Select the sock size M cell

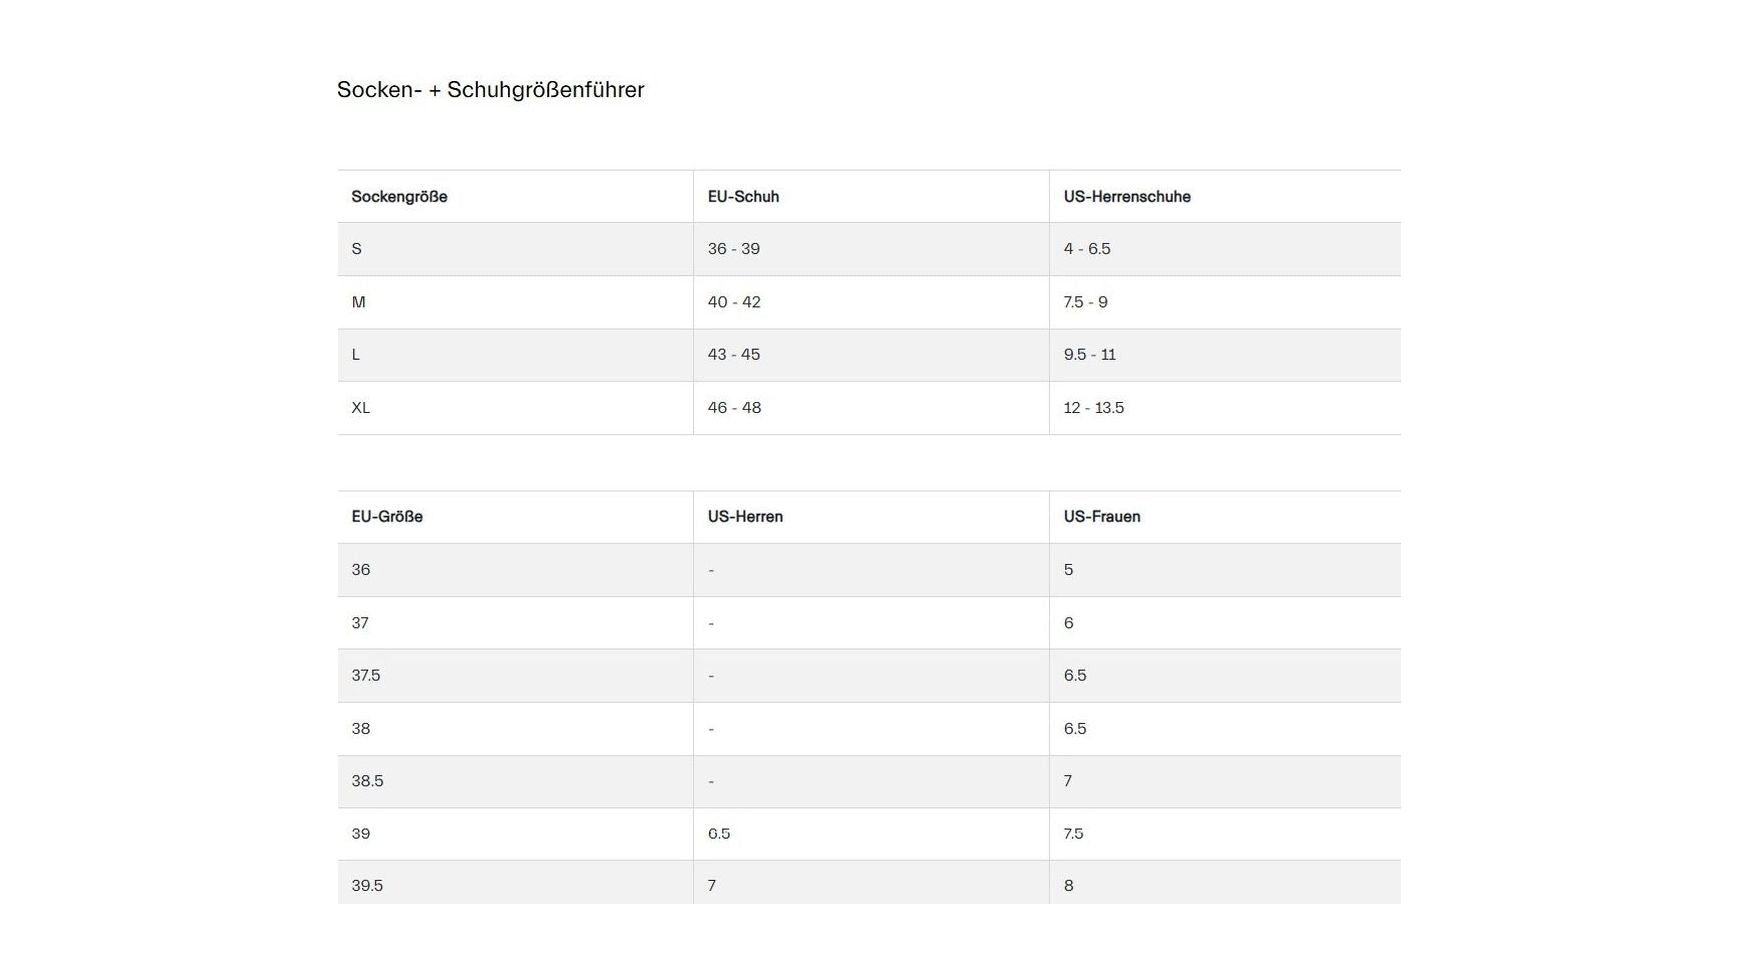(x=515, y=302)
